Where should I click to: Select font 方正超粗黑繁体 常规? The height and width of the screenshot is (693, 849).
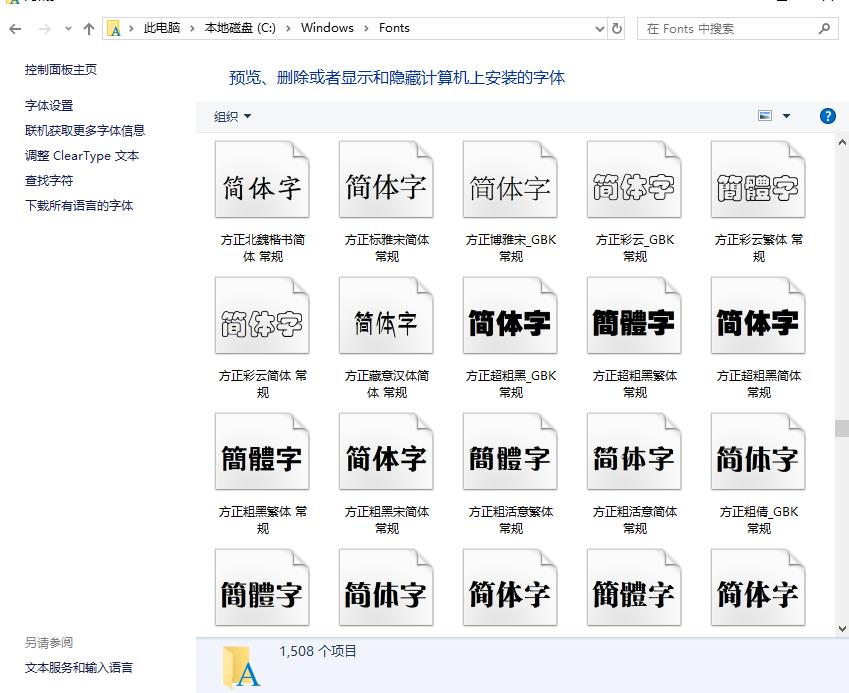(x=635, y=338)
